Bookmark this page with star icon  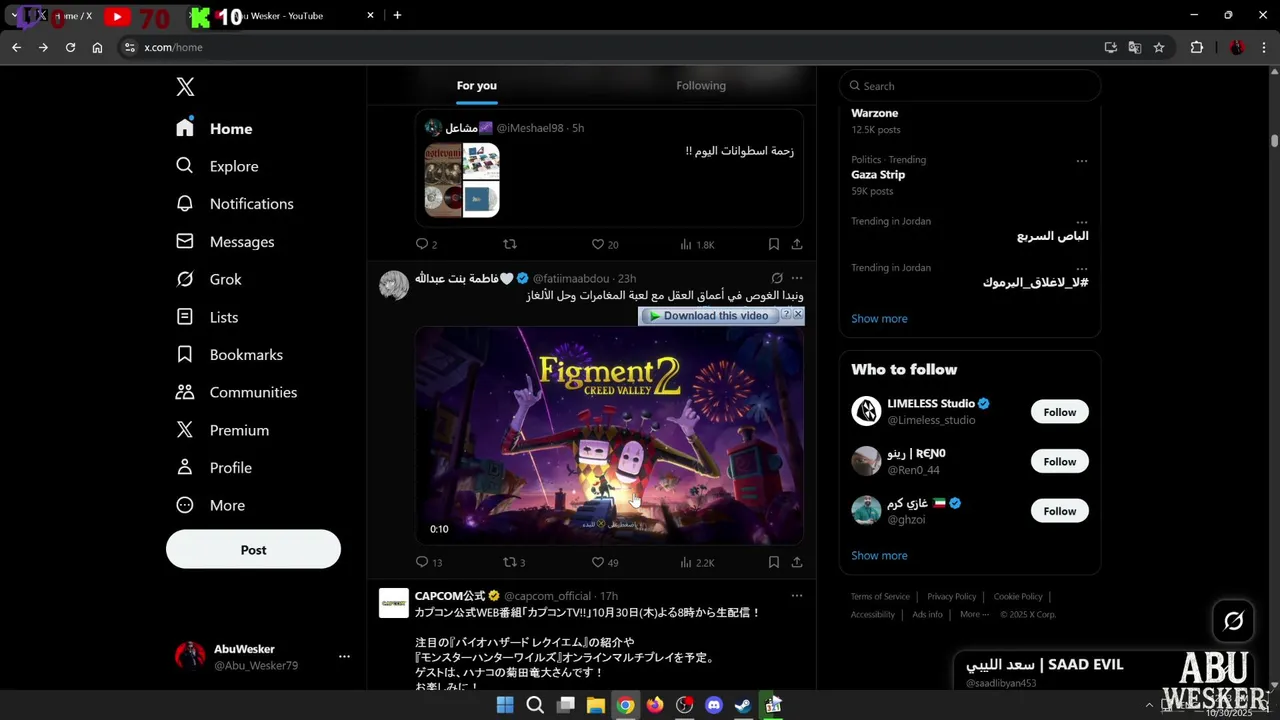coord(1159,47)
